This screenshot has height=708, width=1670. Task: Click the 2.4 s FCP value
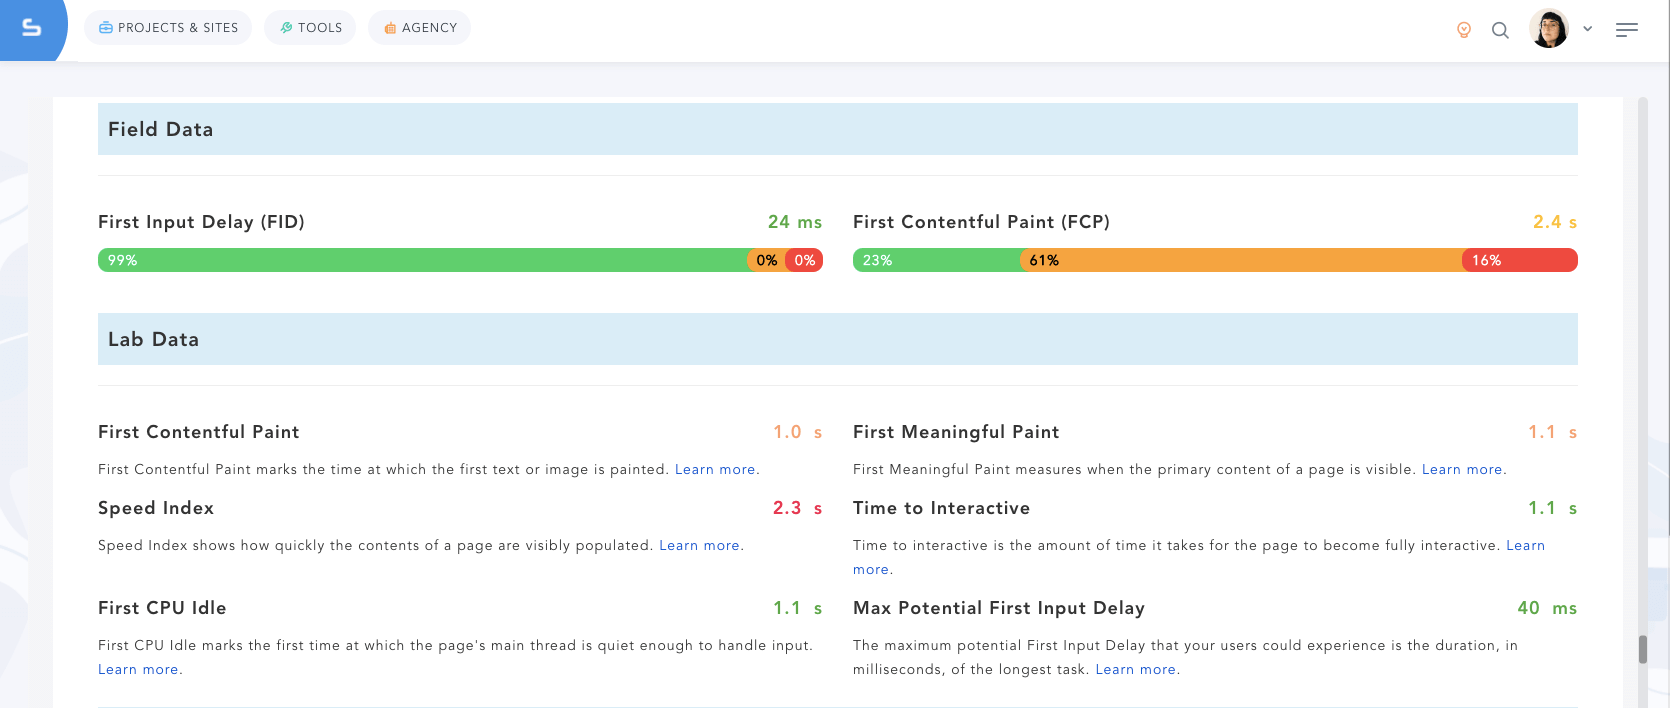(1555, 222)
